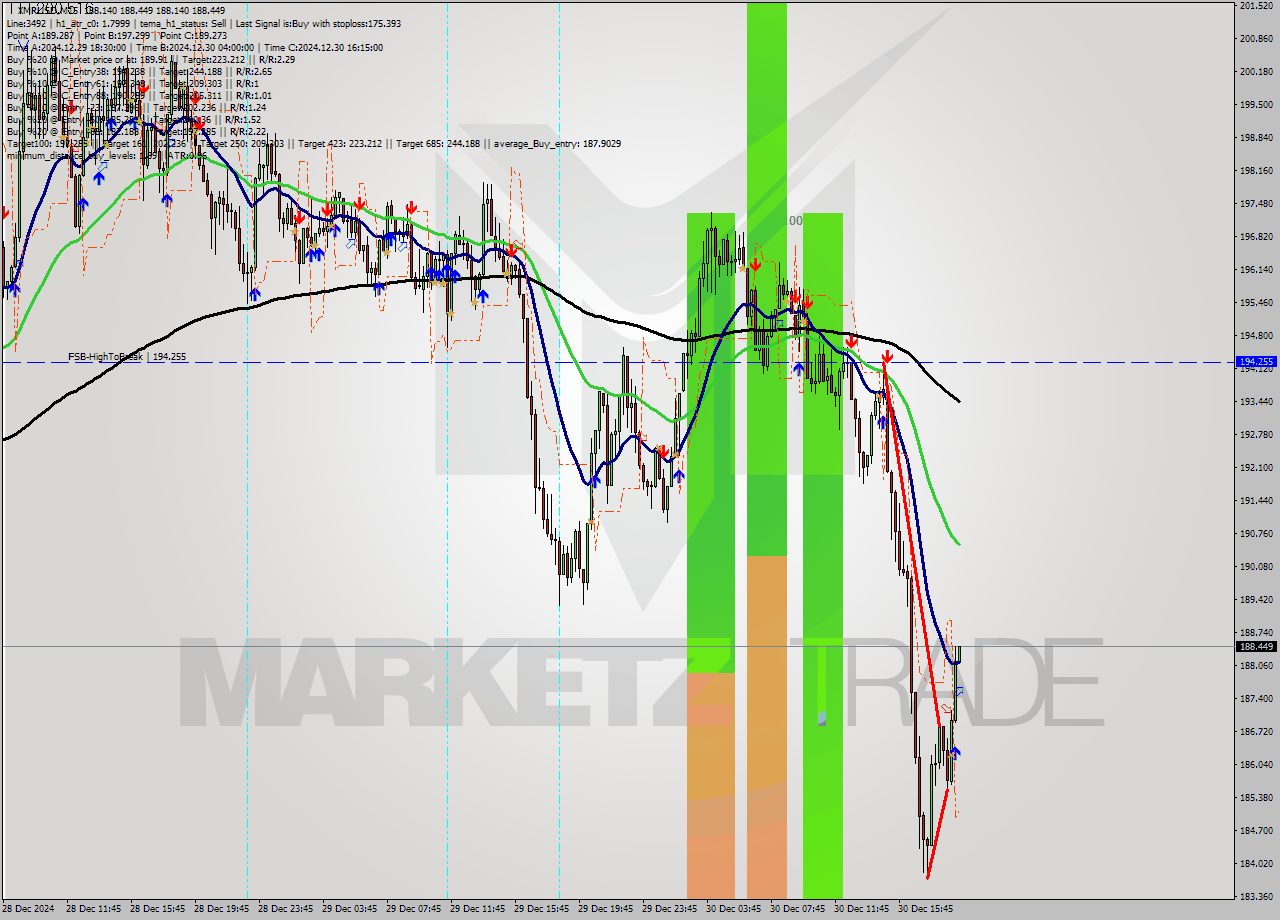
Task: Click the red sell arrow above the 194.255 line
Action: (x=887, y=355)
